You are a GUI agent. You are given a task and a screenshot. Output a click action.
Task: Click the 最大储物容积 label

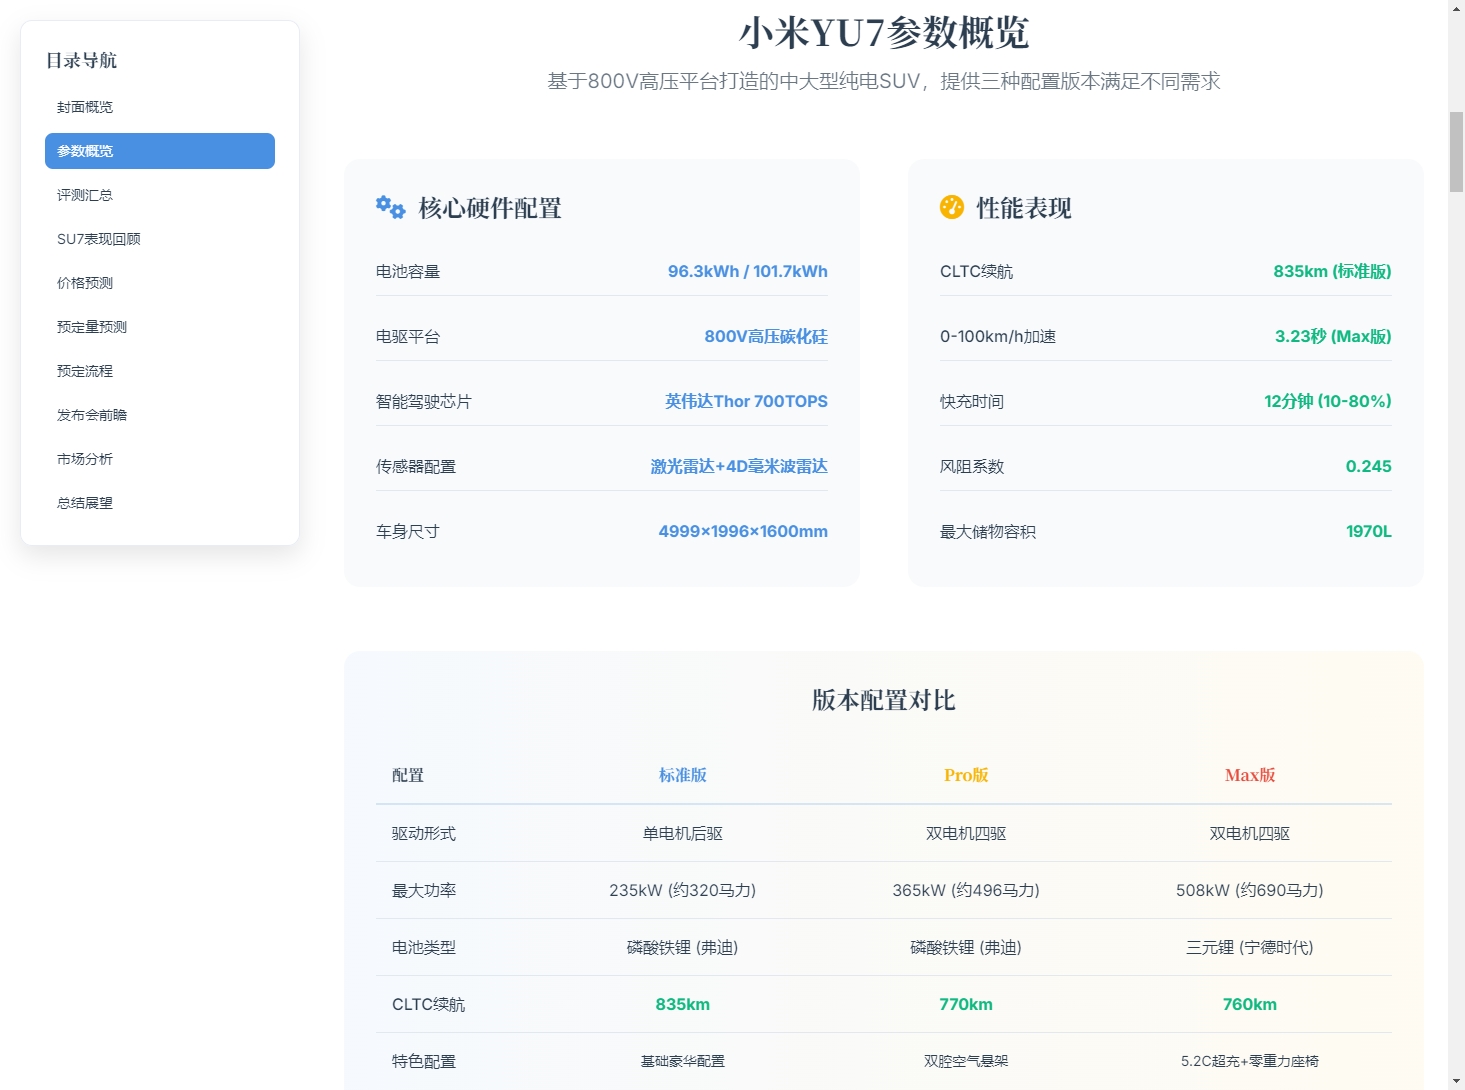pos(988,531)
